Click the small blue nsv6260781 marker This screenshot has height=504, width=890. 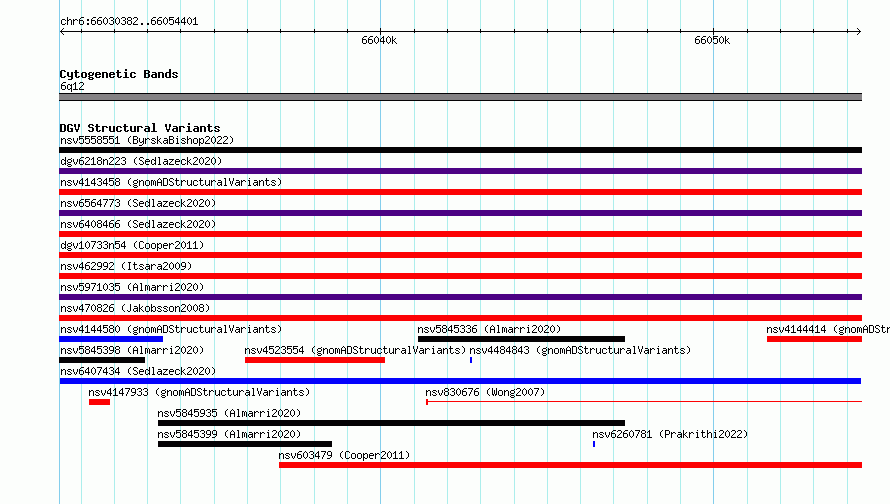coord(594,444)
